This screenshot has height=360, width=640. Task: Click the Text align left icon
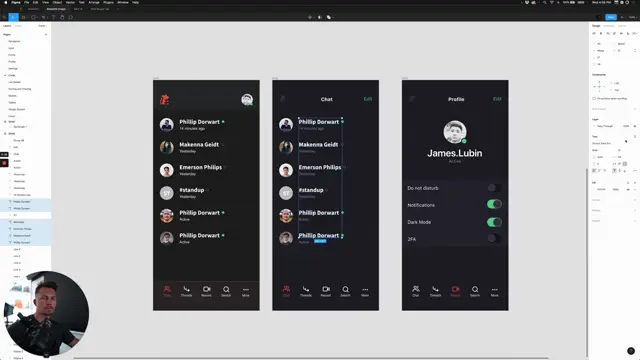[594, 171]
